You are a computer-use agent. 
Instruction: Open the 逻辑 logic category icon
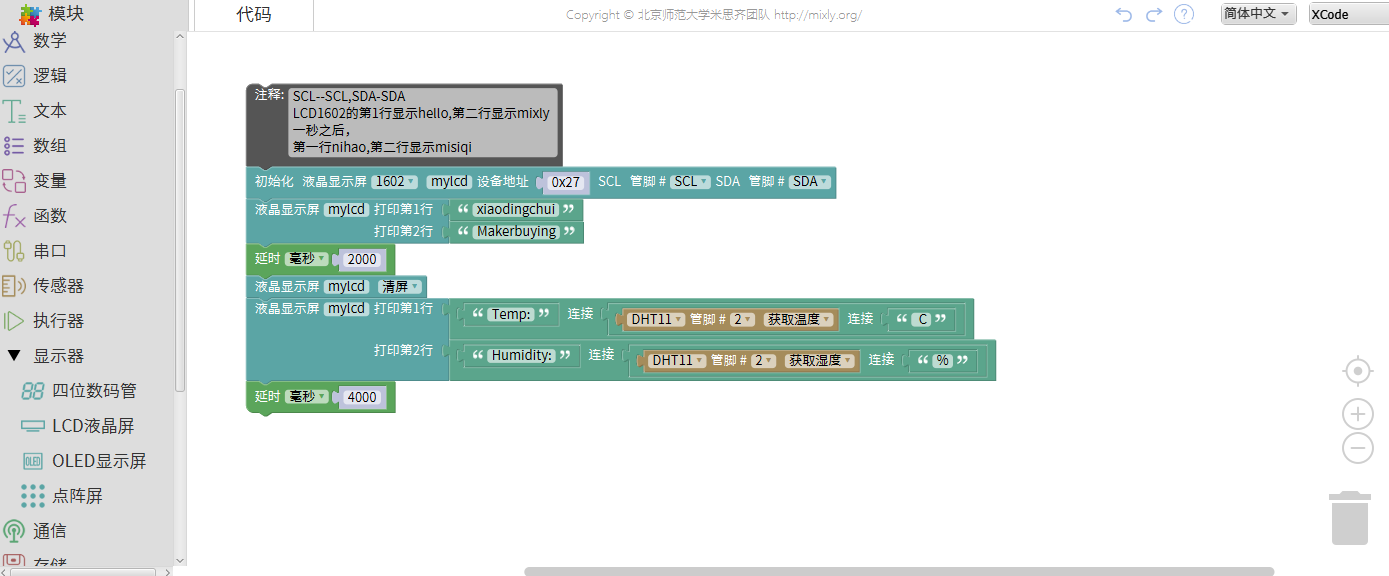[14, 76]
